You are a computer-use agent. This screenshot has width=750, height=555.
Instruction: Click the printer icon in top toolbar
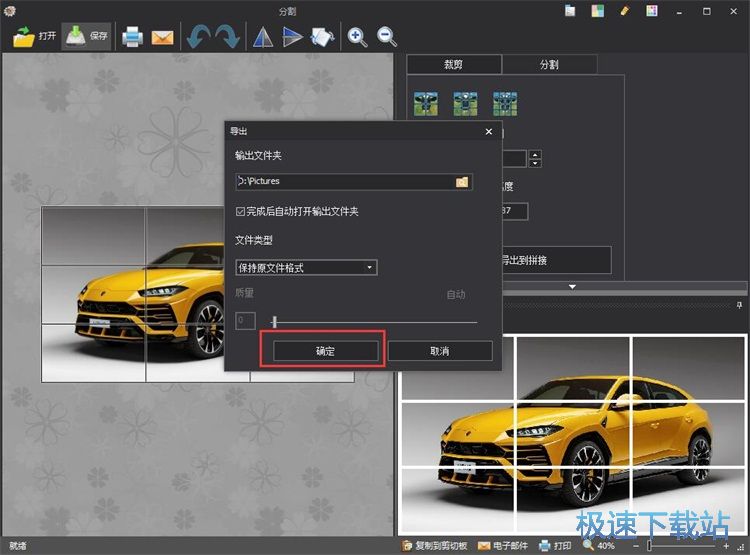point(132,37)
